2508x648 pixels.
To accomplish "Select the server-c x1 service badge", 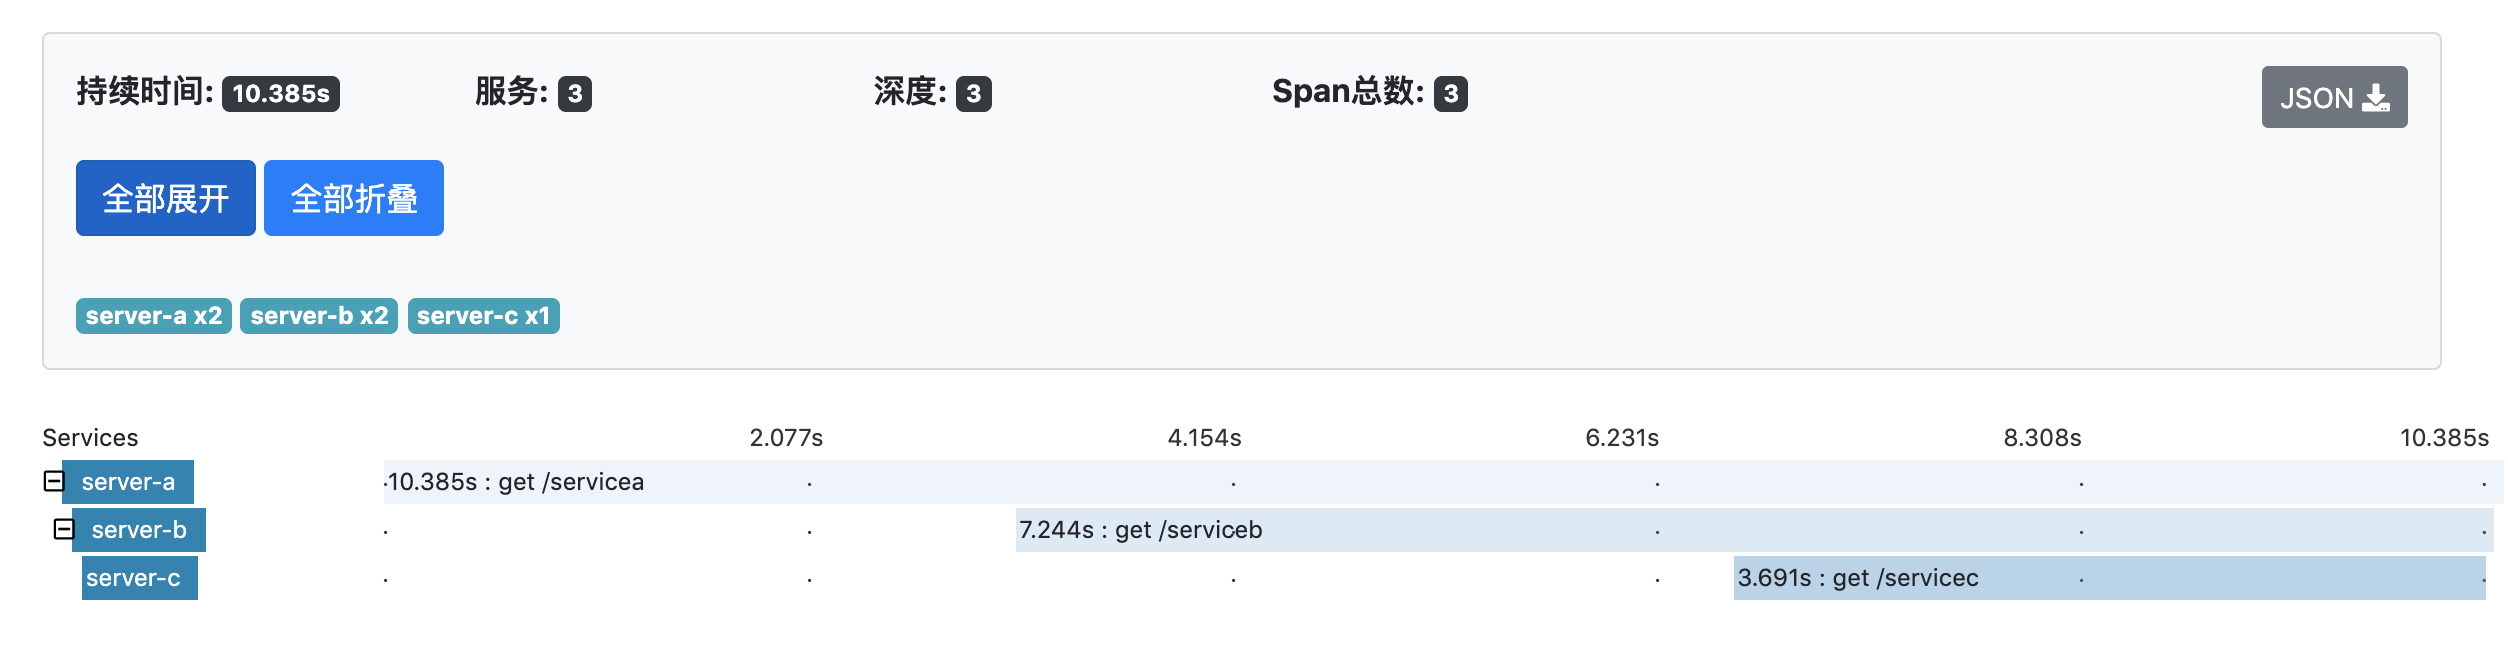I will coord(483,316).
